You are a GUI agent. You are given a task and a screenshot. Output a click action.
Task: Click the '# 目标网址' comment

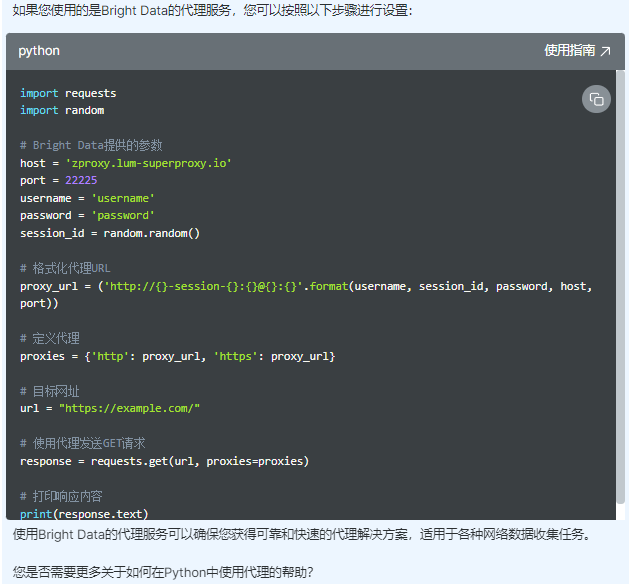click(50, 391)
